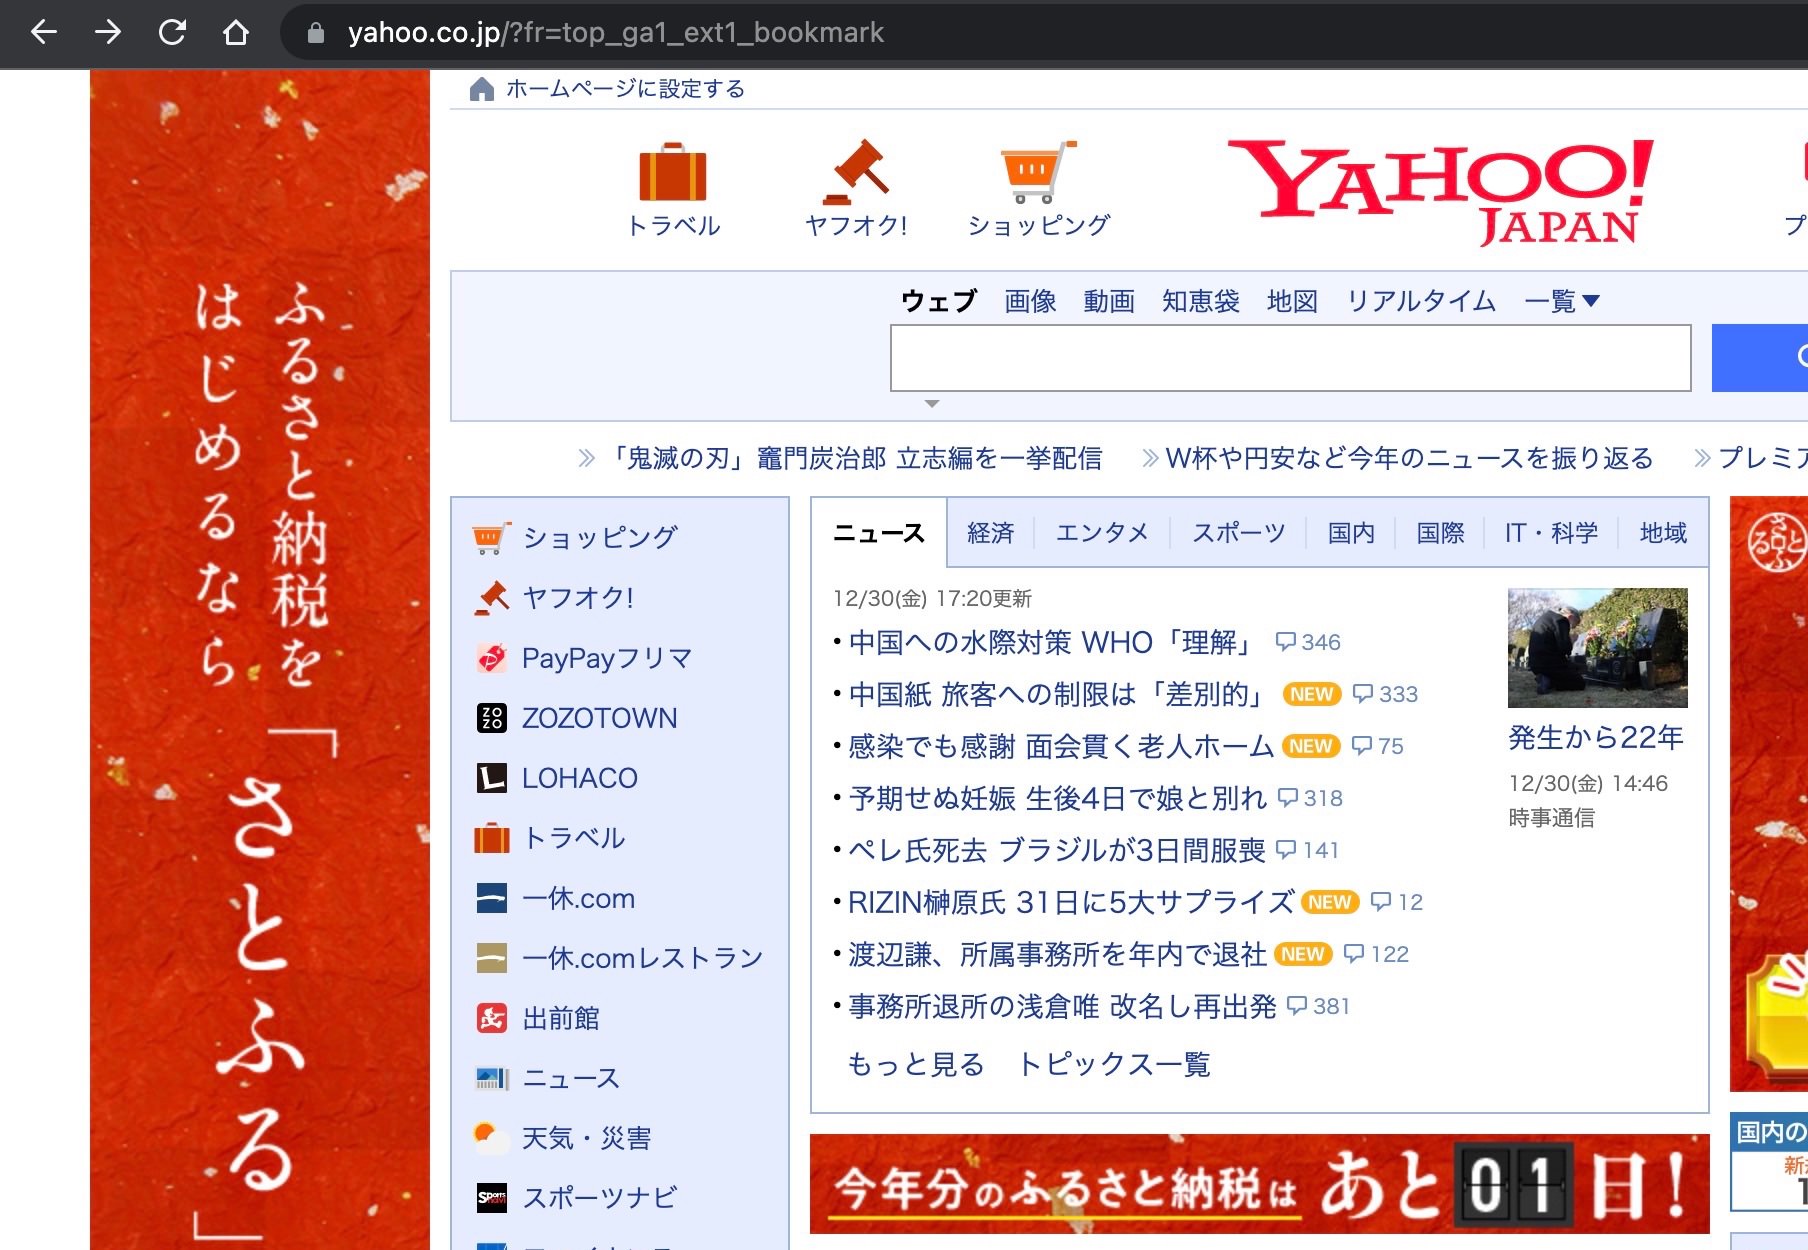Screen dimensions: 1808x1250
Task: Click browser address bar URL
Action: [616, 33]
